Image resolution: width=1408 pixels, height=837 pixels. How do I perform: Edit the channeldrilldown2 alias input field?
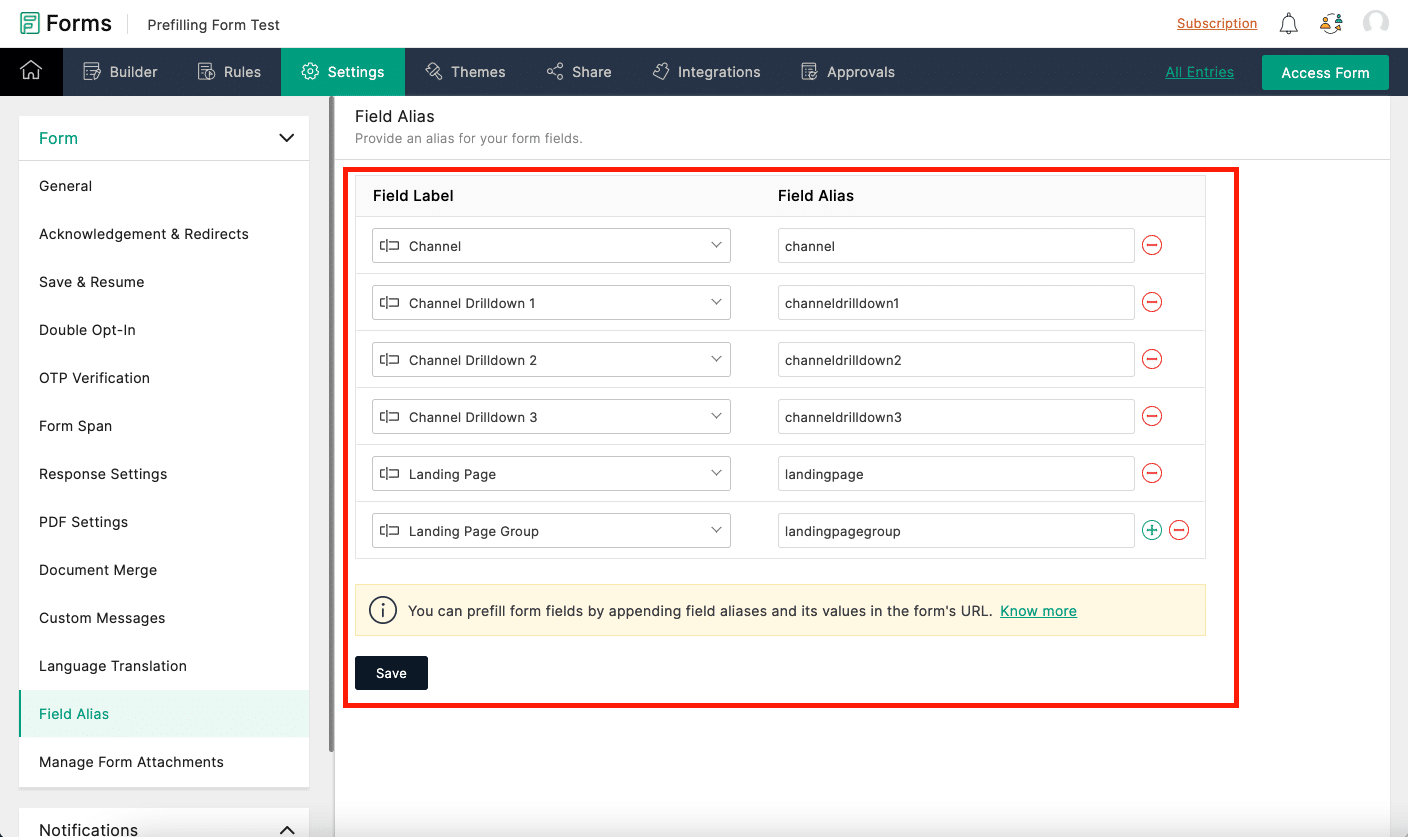pyautogui.click(x=955, y=359)
